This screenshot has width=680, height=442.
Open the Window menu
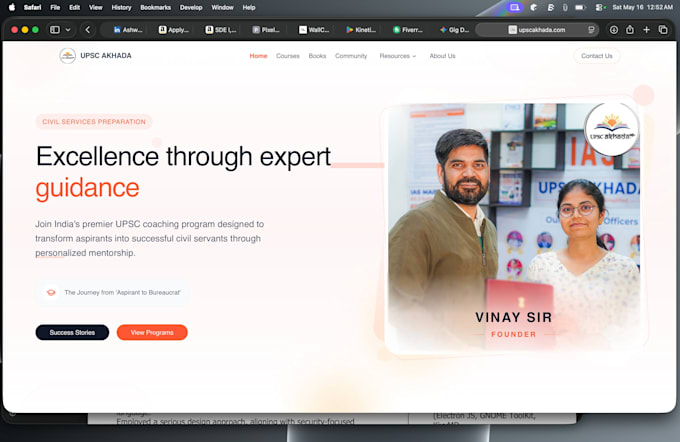click(222, 7)
